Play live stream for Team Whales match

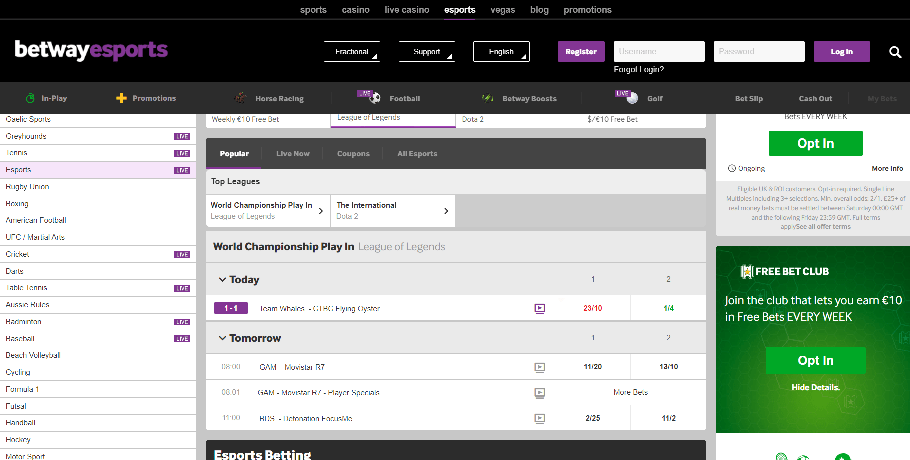point(540,308)
